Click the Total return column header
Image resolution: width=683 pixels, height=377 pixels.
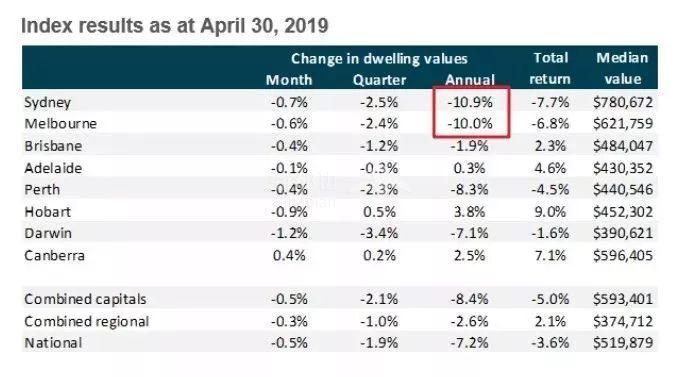[x=550, y=68]
